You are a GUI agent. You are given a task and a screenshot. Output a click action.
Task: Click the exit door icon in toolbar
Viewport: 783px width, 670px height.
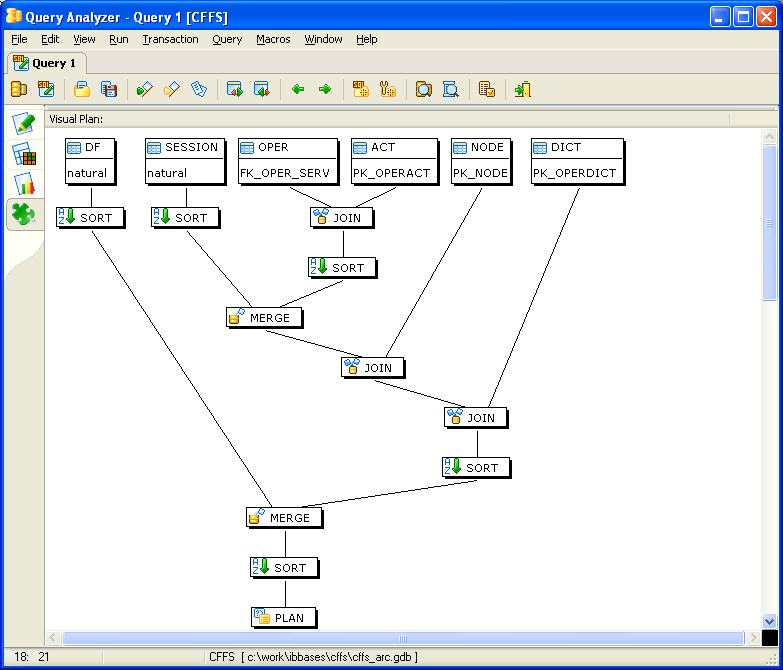point(522,90)
